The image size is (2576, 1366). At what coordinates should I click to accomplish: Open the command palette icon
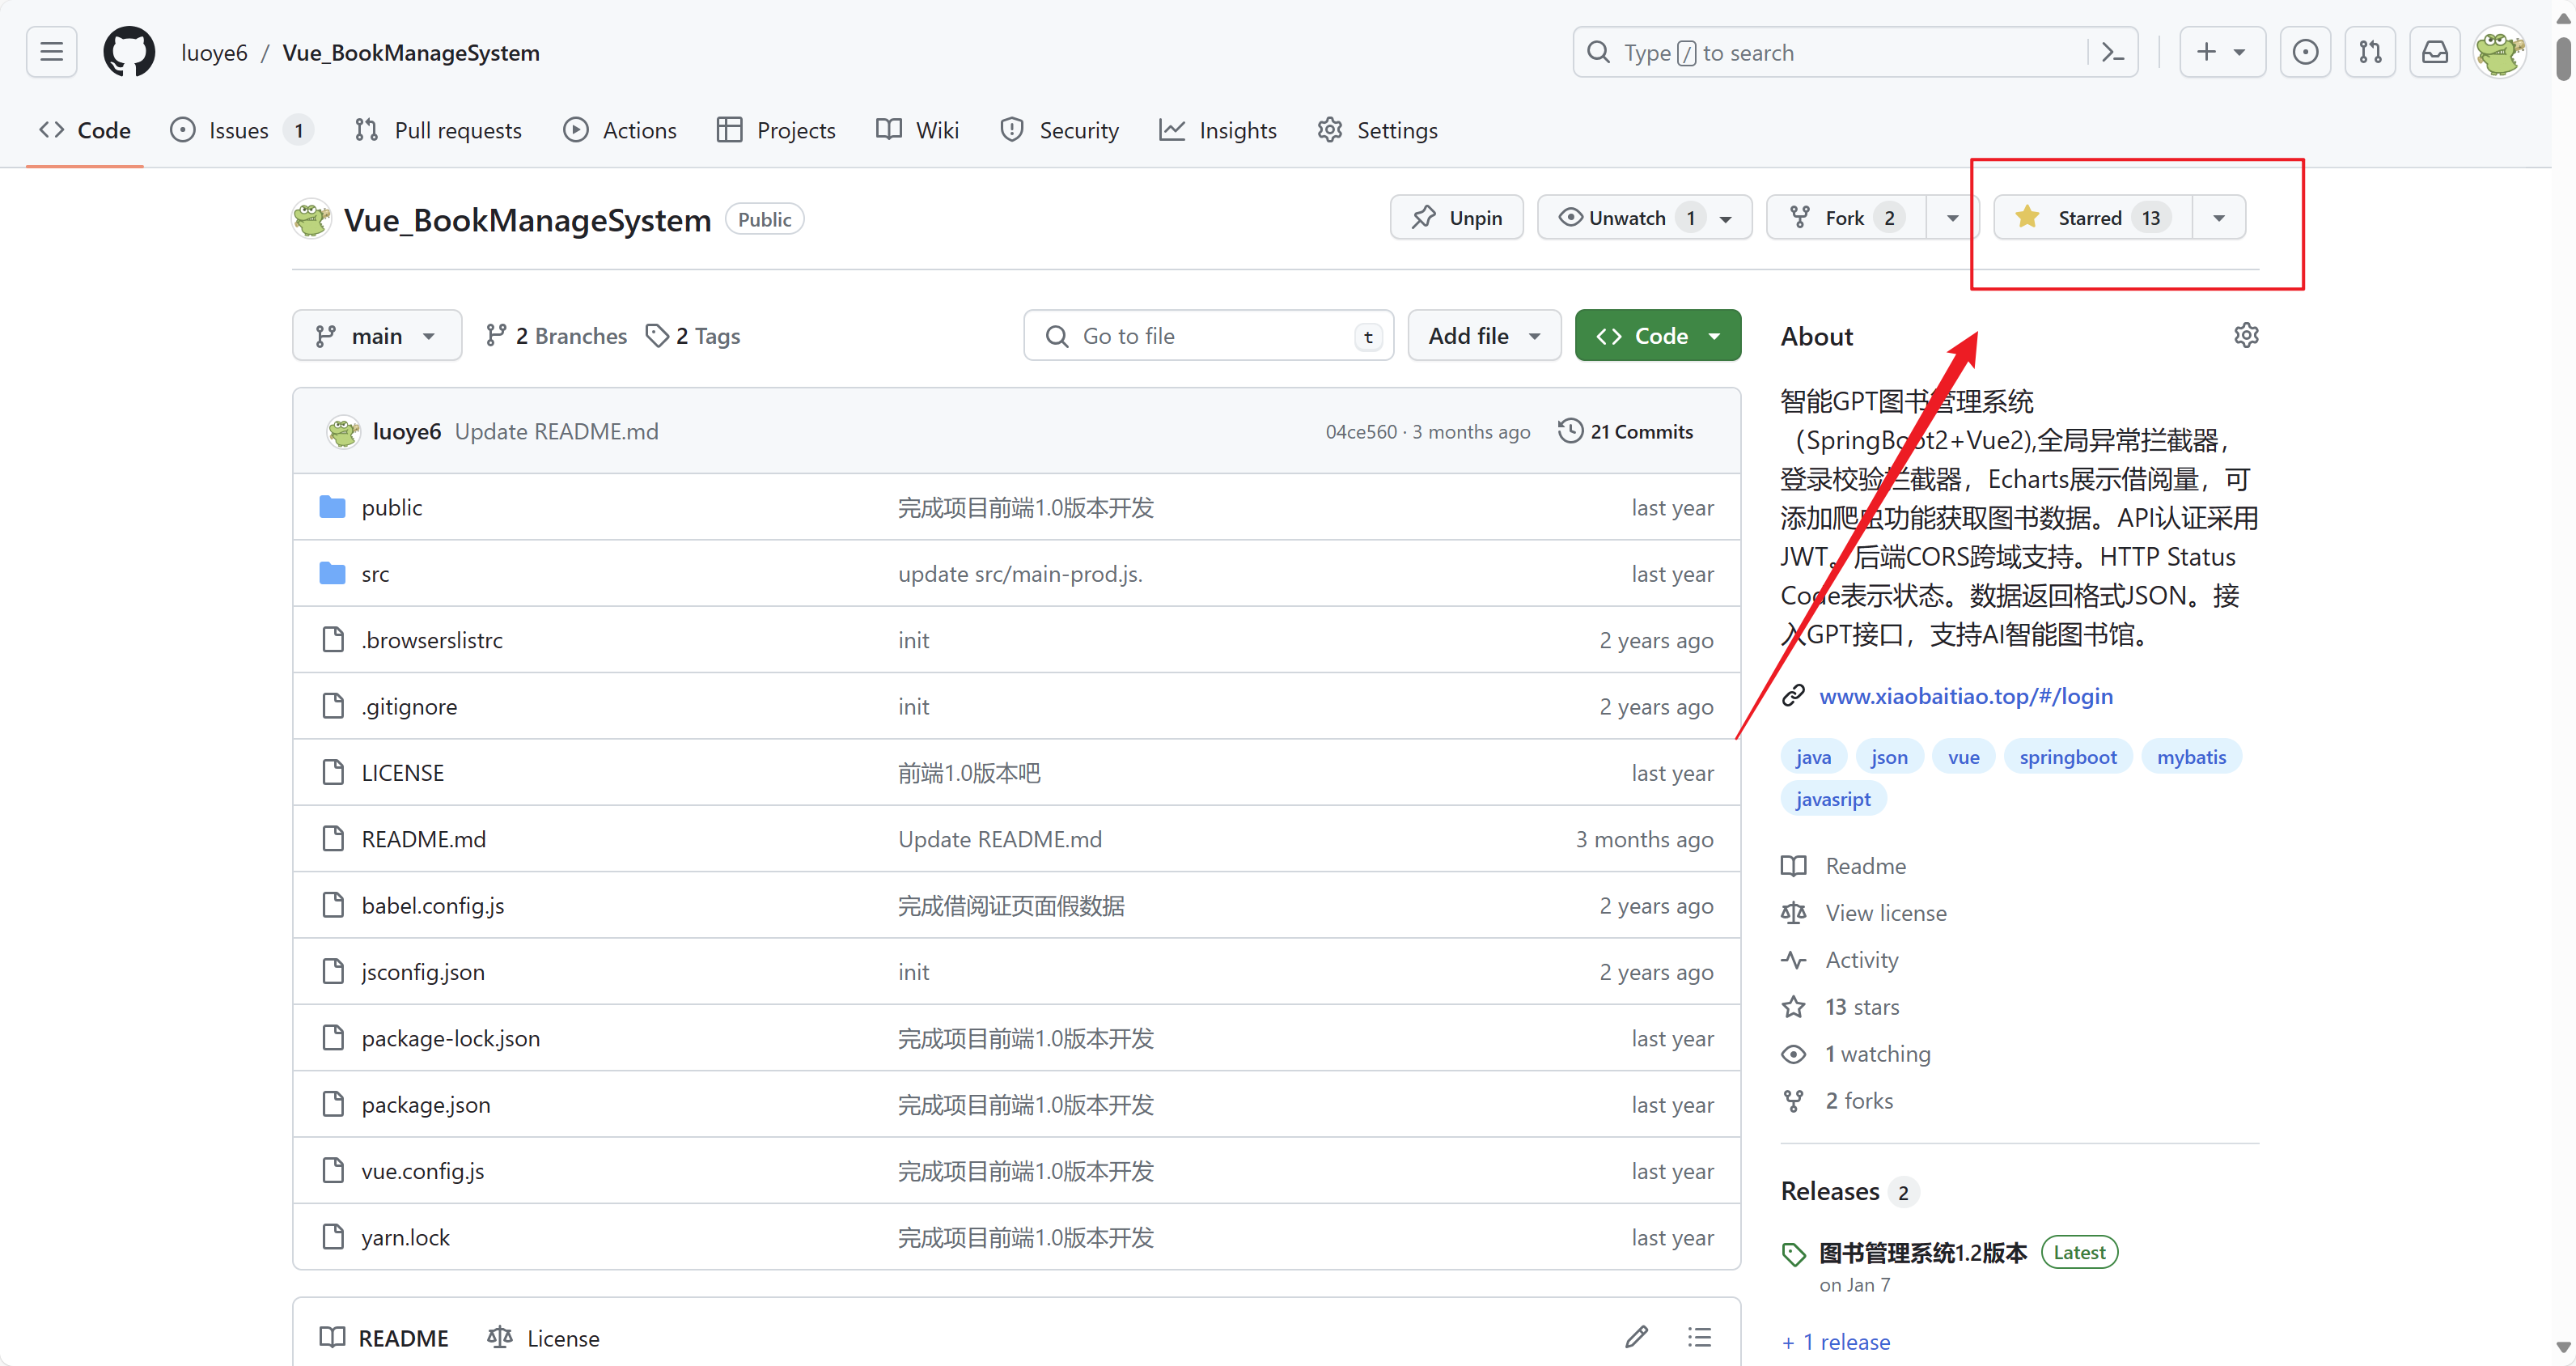click(2112, 52)
